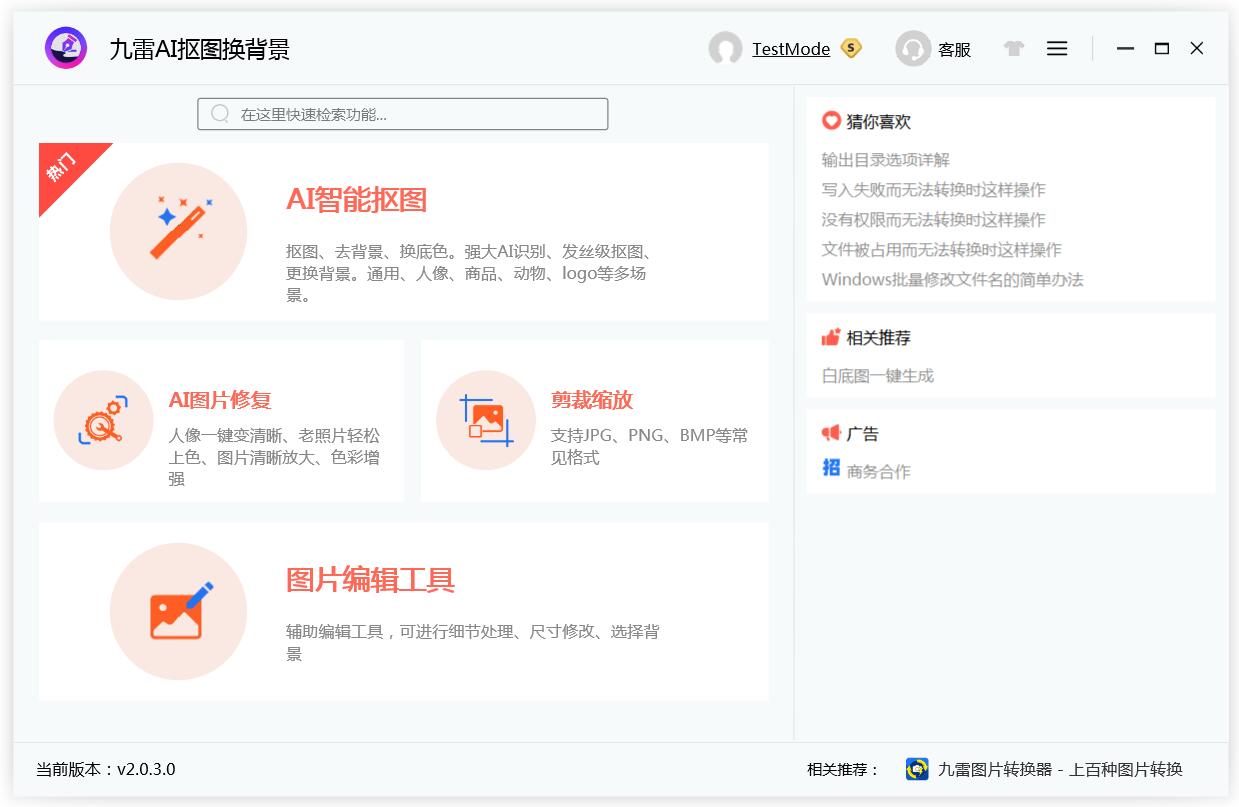Open the 写入失败而无法转换时这样操作 link
1239x807 pixels.
pyautogui.click(x=934, y=190)
